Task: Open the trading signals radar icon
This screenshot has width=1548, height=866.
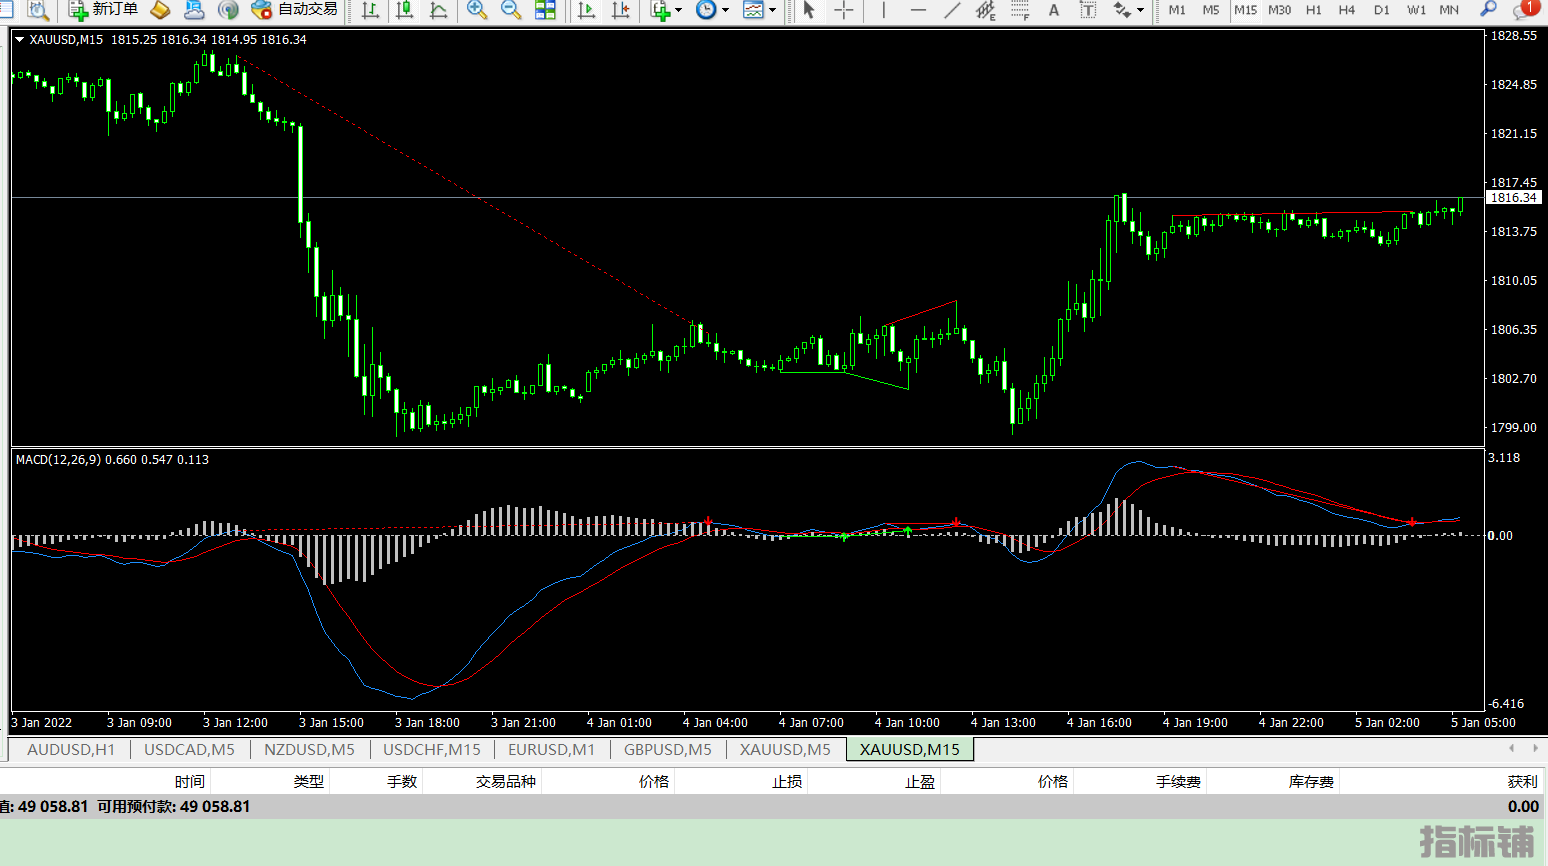Action: [228, 10]
